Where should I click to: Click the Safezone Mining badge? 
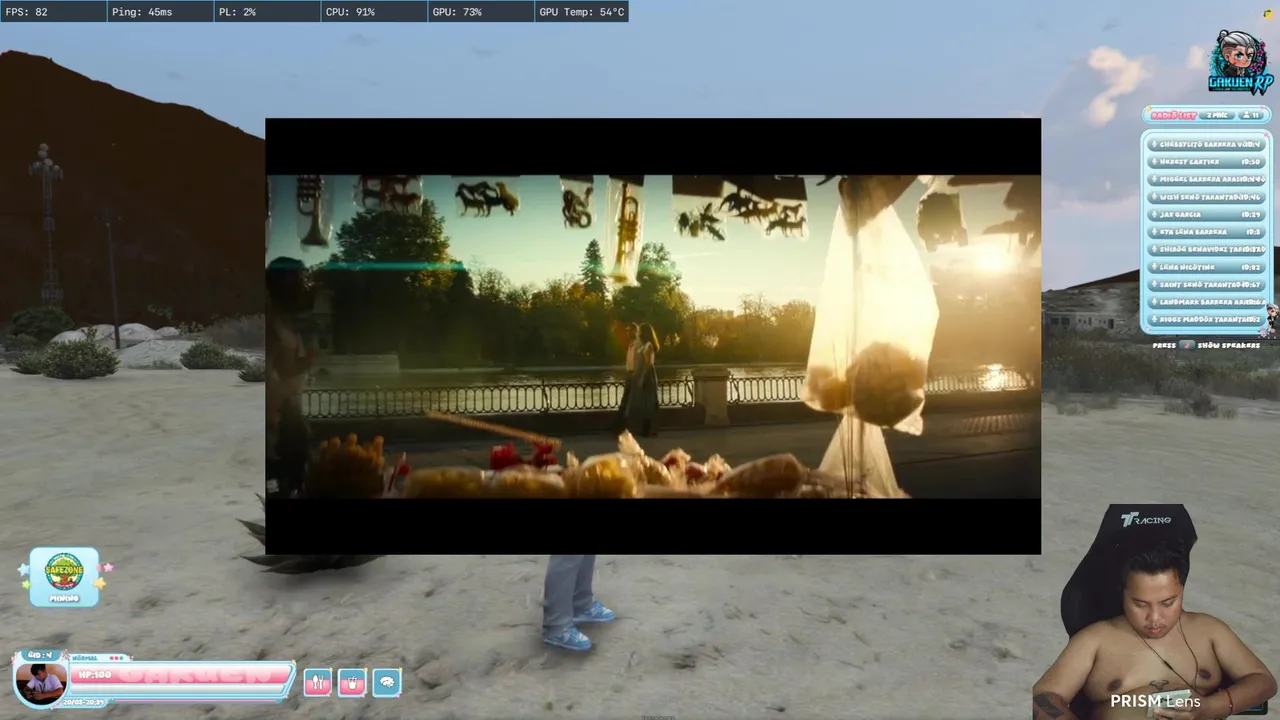[64, 576]
